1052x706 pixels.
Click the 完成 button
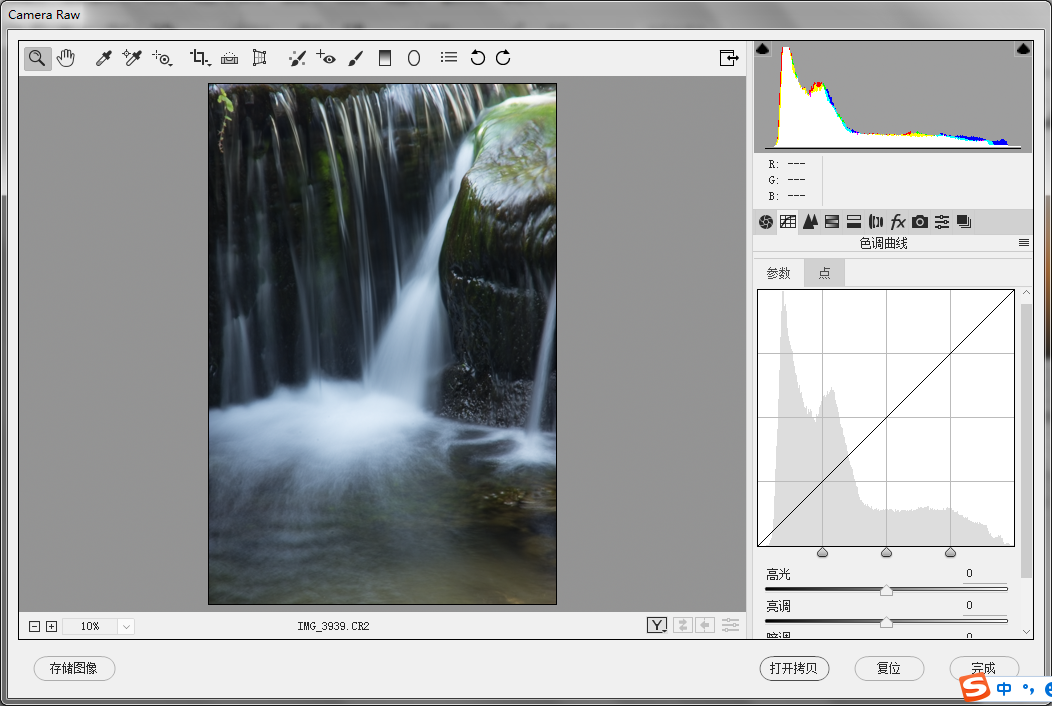tap(984, 666)
